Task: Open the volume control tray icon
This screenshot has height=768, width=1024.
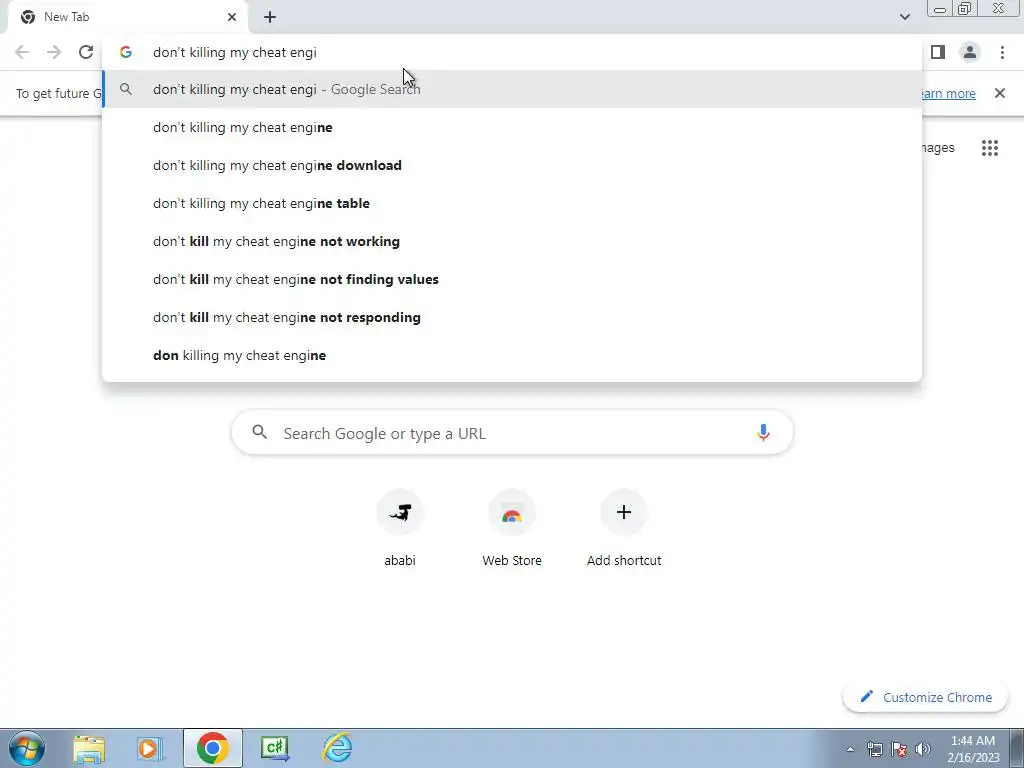Action: [923, 749]
